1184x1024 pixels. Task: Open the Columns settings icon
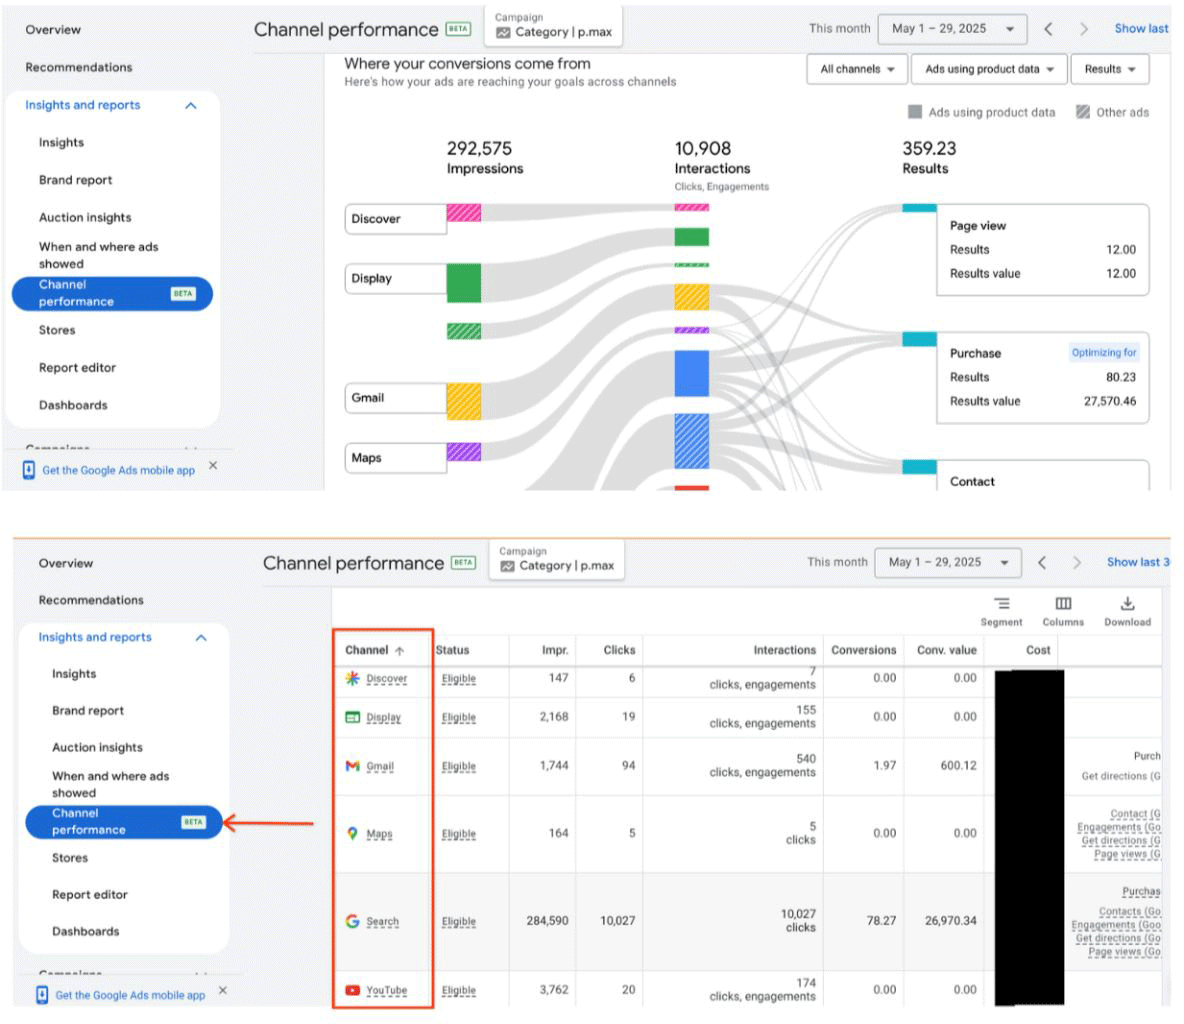coord(1063,605)
